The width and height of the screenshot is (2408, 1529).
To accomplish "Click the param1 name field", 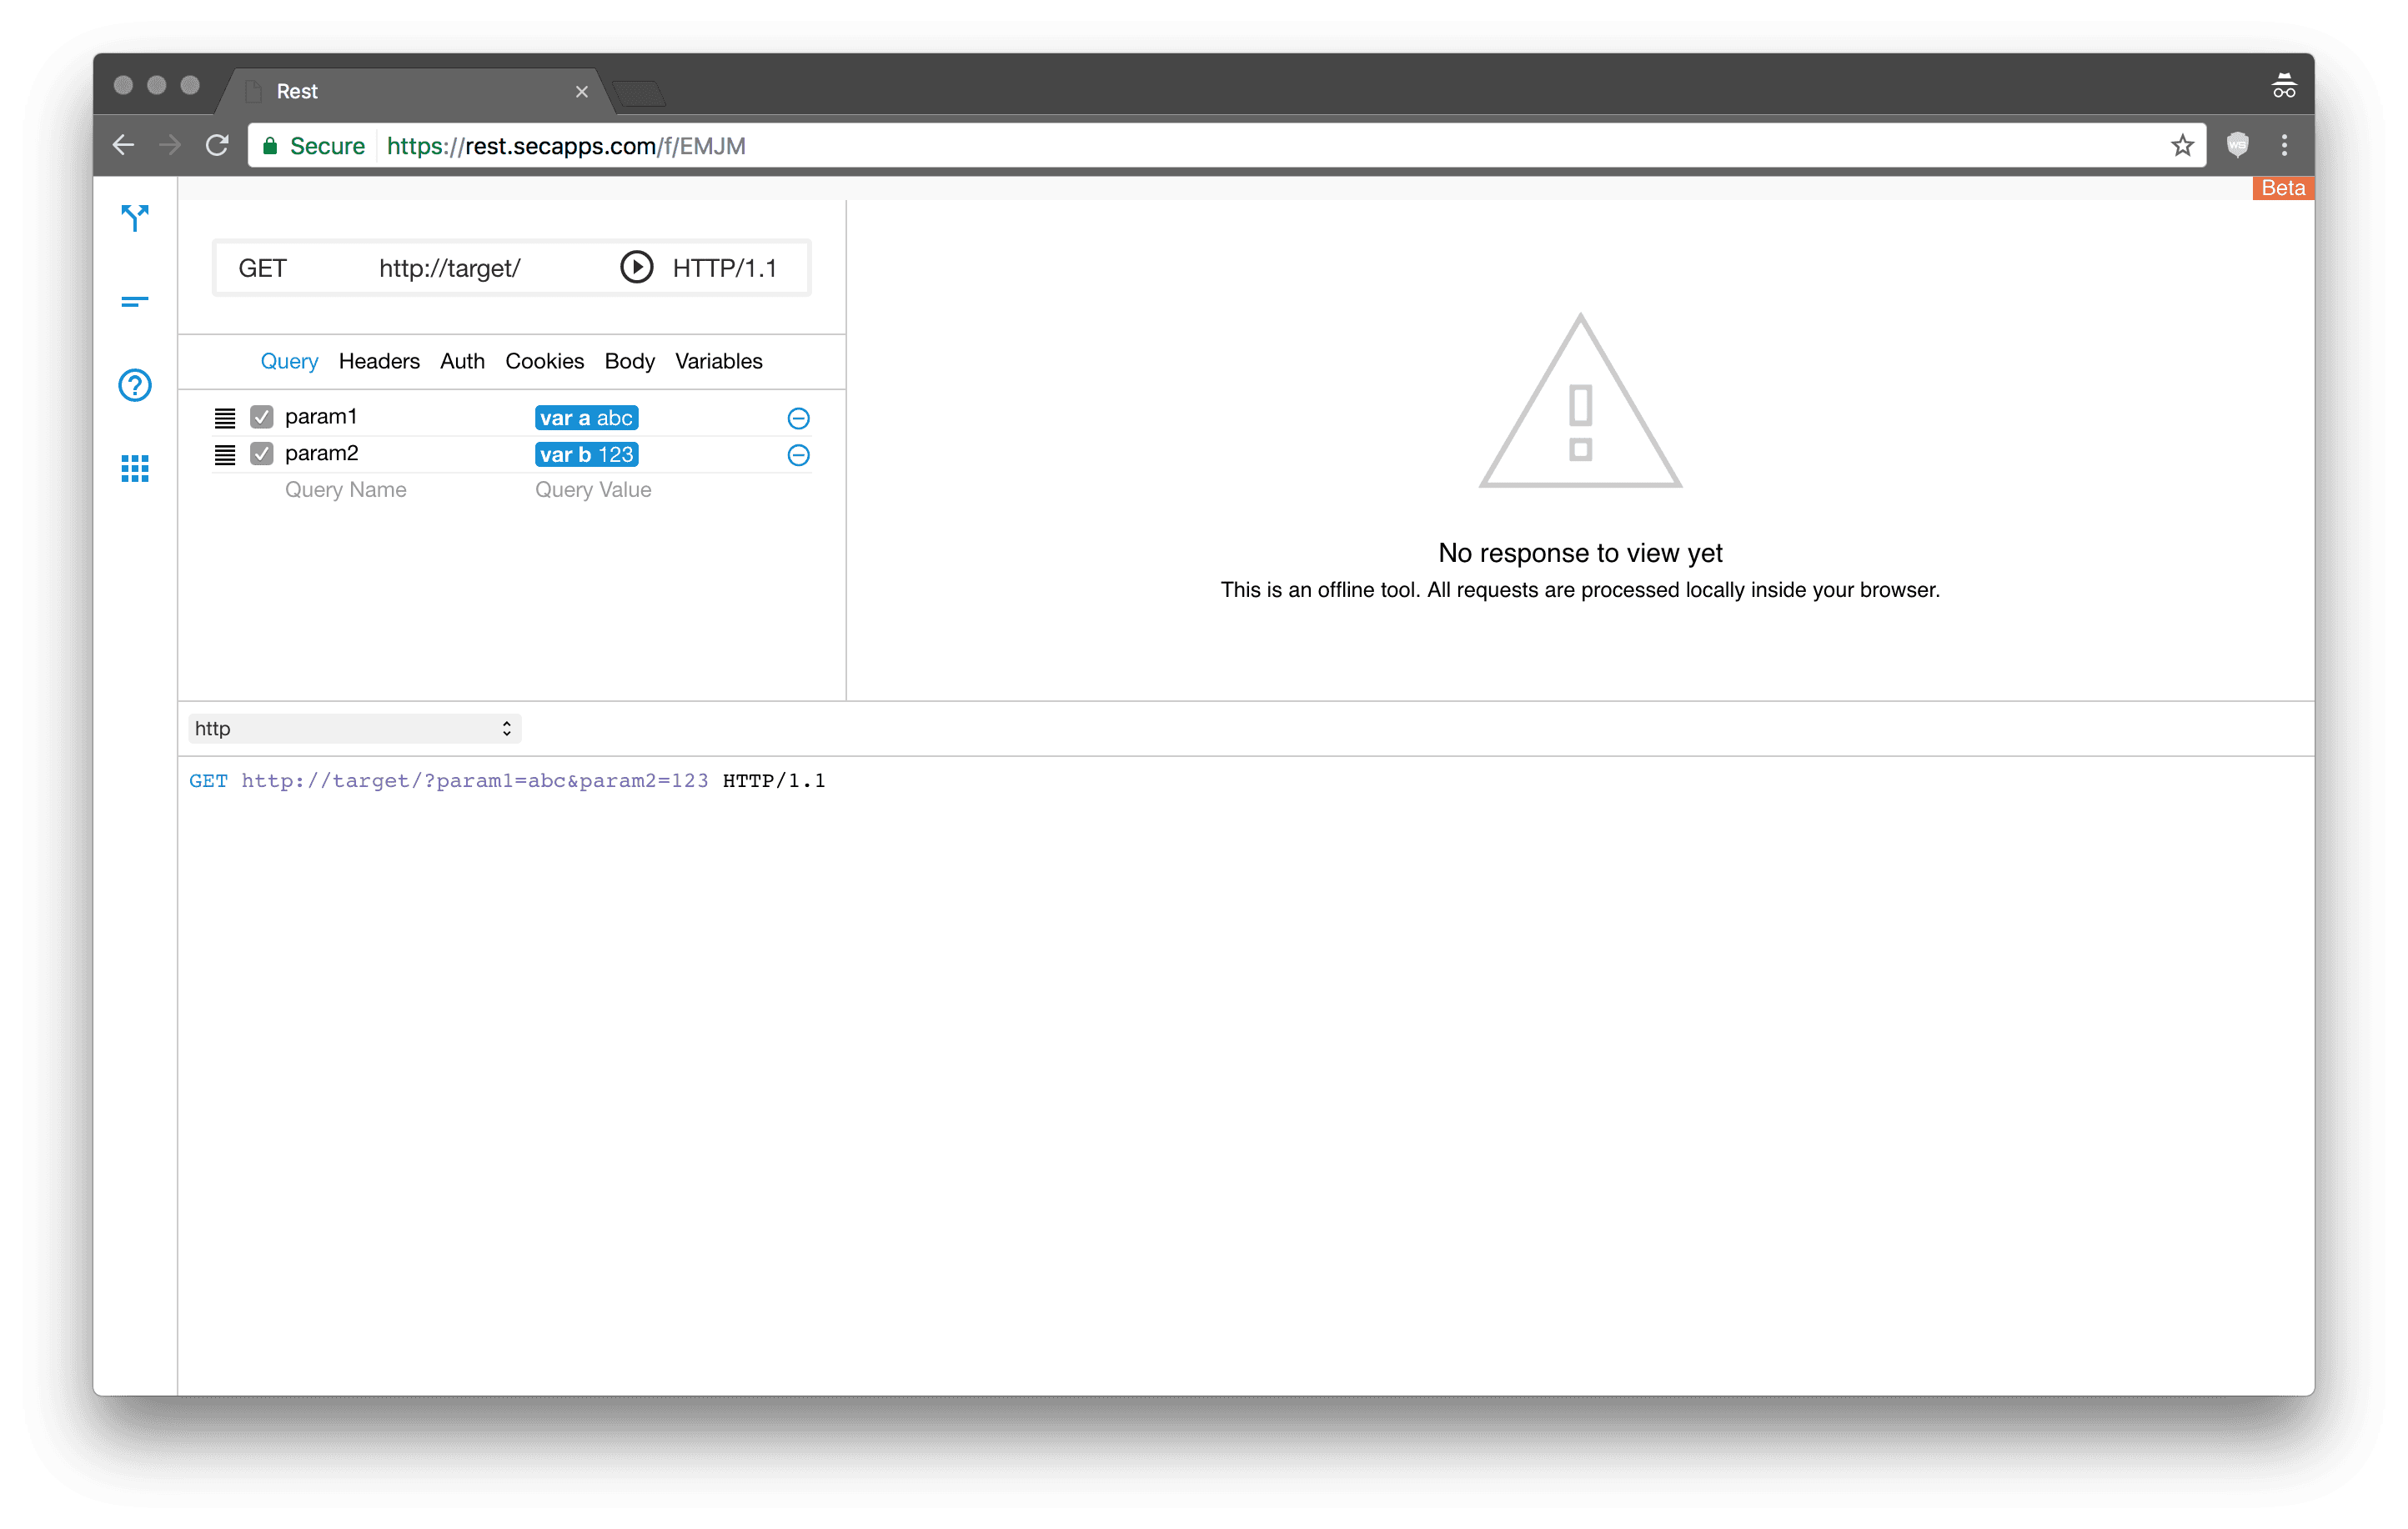I will tap(321, 417).
